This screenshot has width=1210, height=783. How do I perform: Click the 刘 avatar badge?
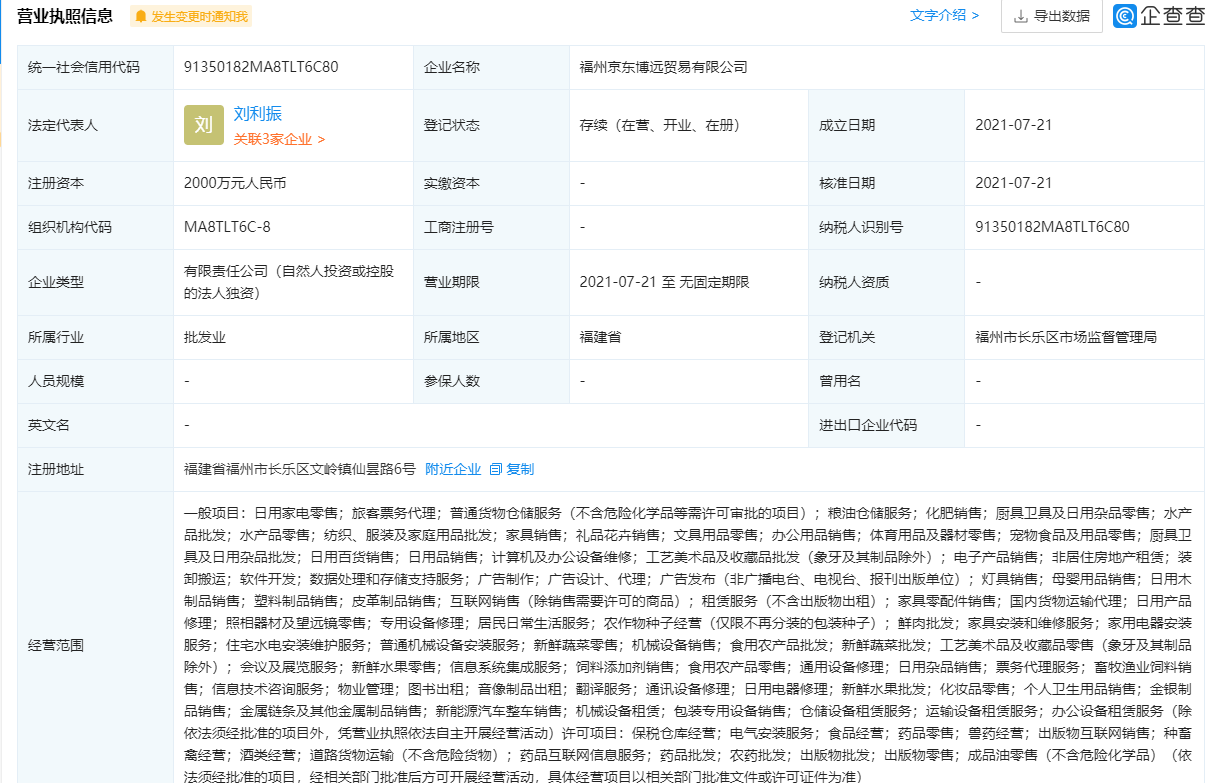click(204, 125)
